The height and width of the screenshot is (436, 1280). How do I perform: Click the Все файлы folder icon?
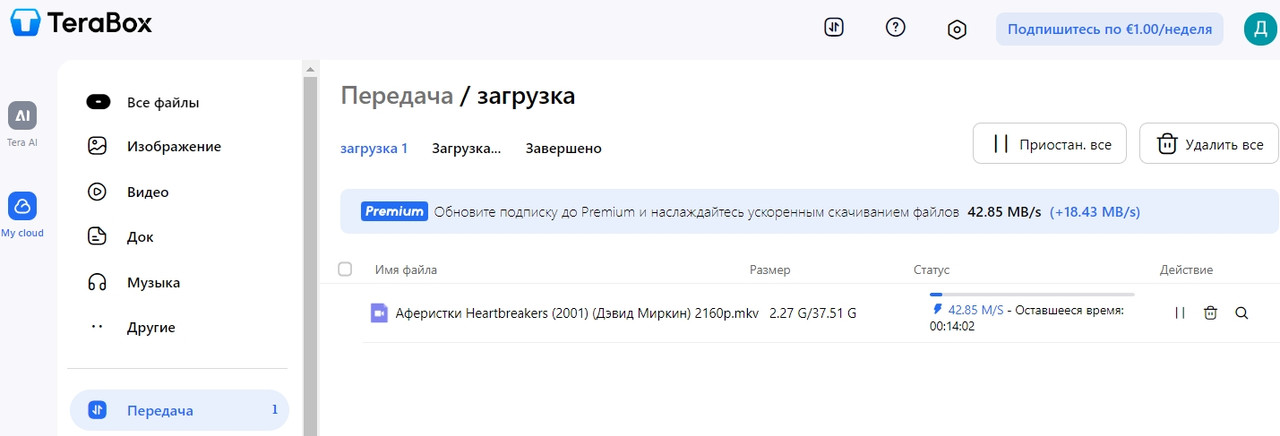(x=98, y=102)
